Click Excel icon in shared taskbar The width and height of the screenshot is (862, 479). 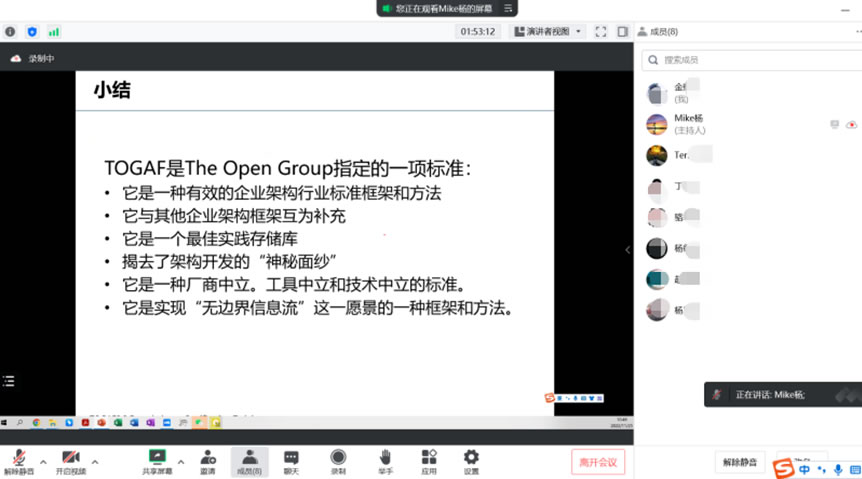click(x=118, y=422)
